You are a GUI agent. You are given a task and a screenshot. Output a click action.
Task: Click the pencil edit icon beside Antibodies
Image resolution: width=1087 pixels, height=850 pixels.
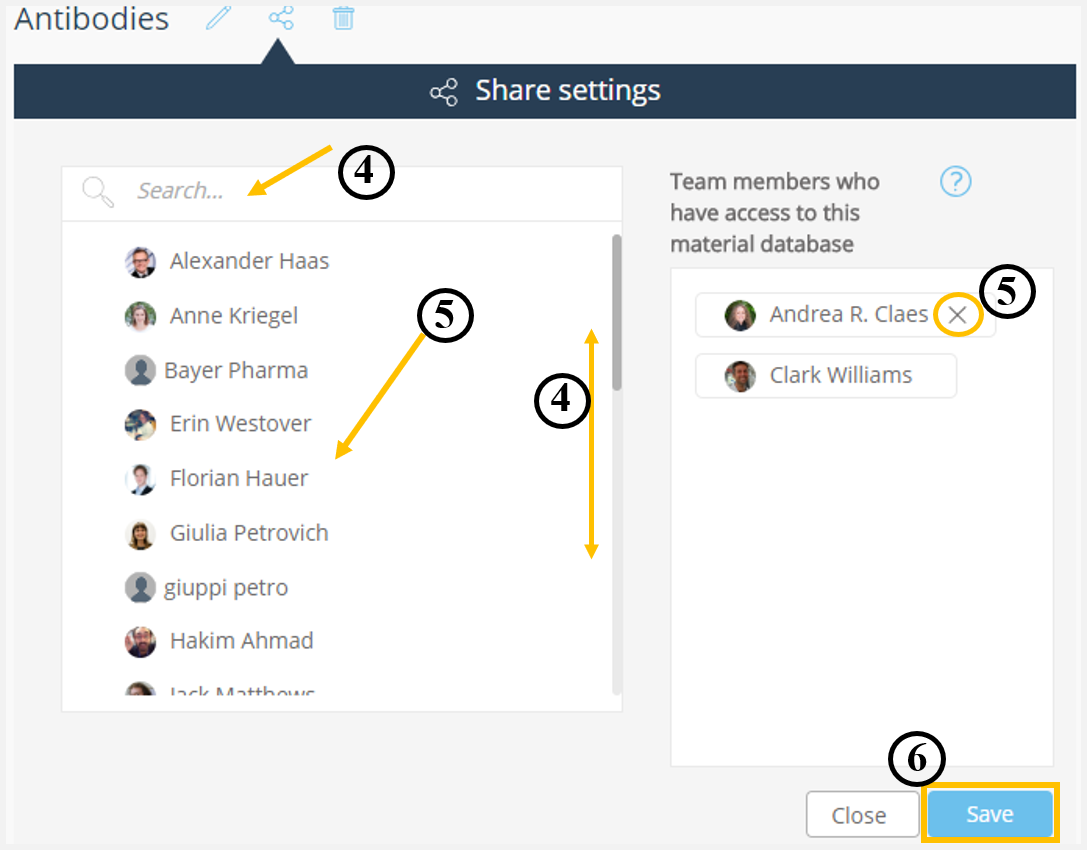click(218, 17)
